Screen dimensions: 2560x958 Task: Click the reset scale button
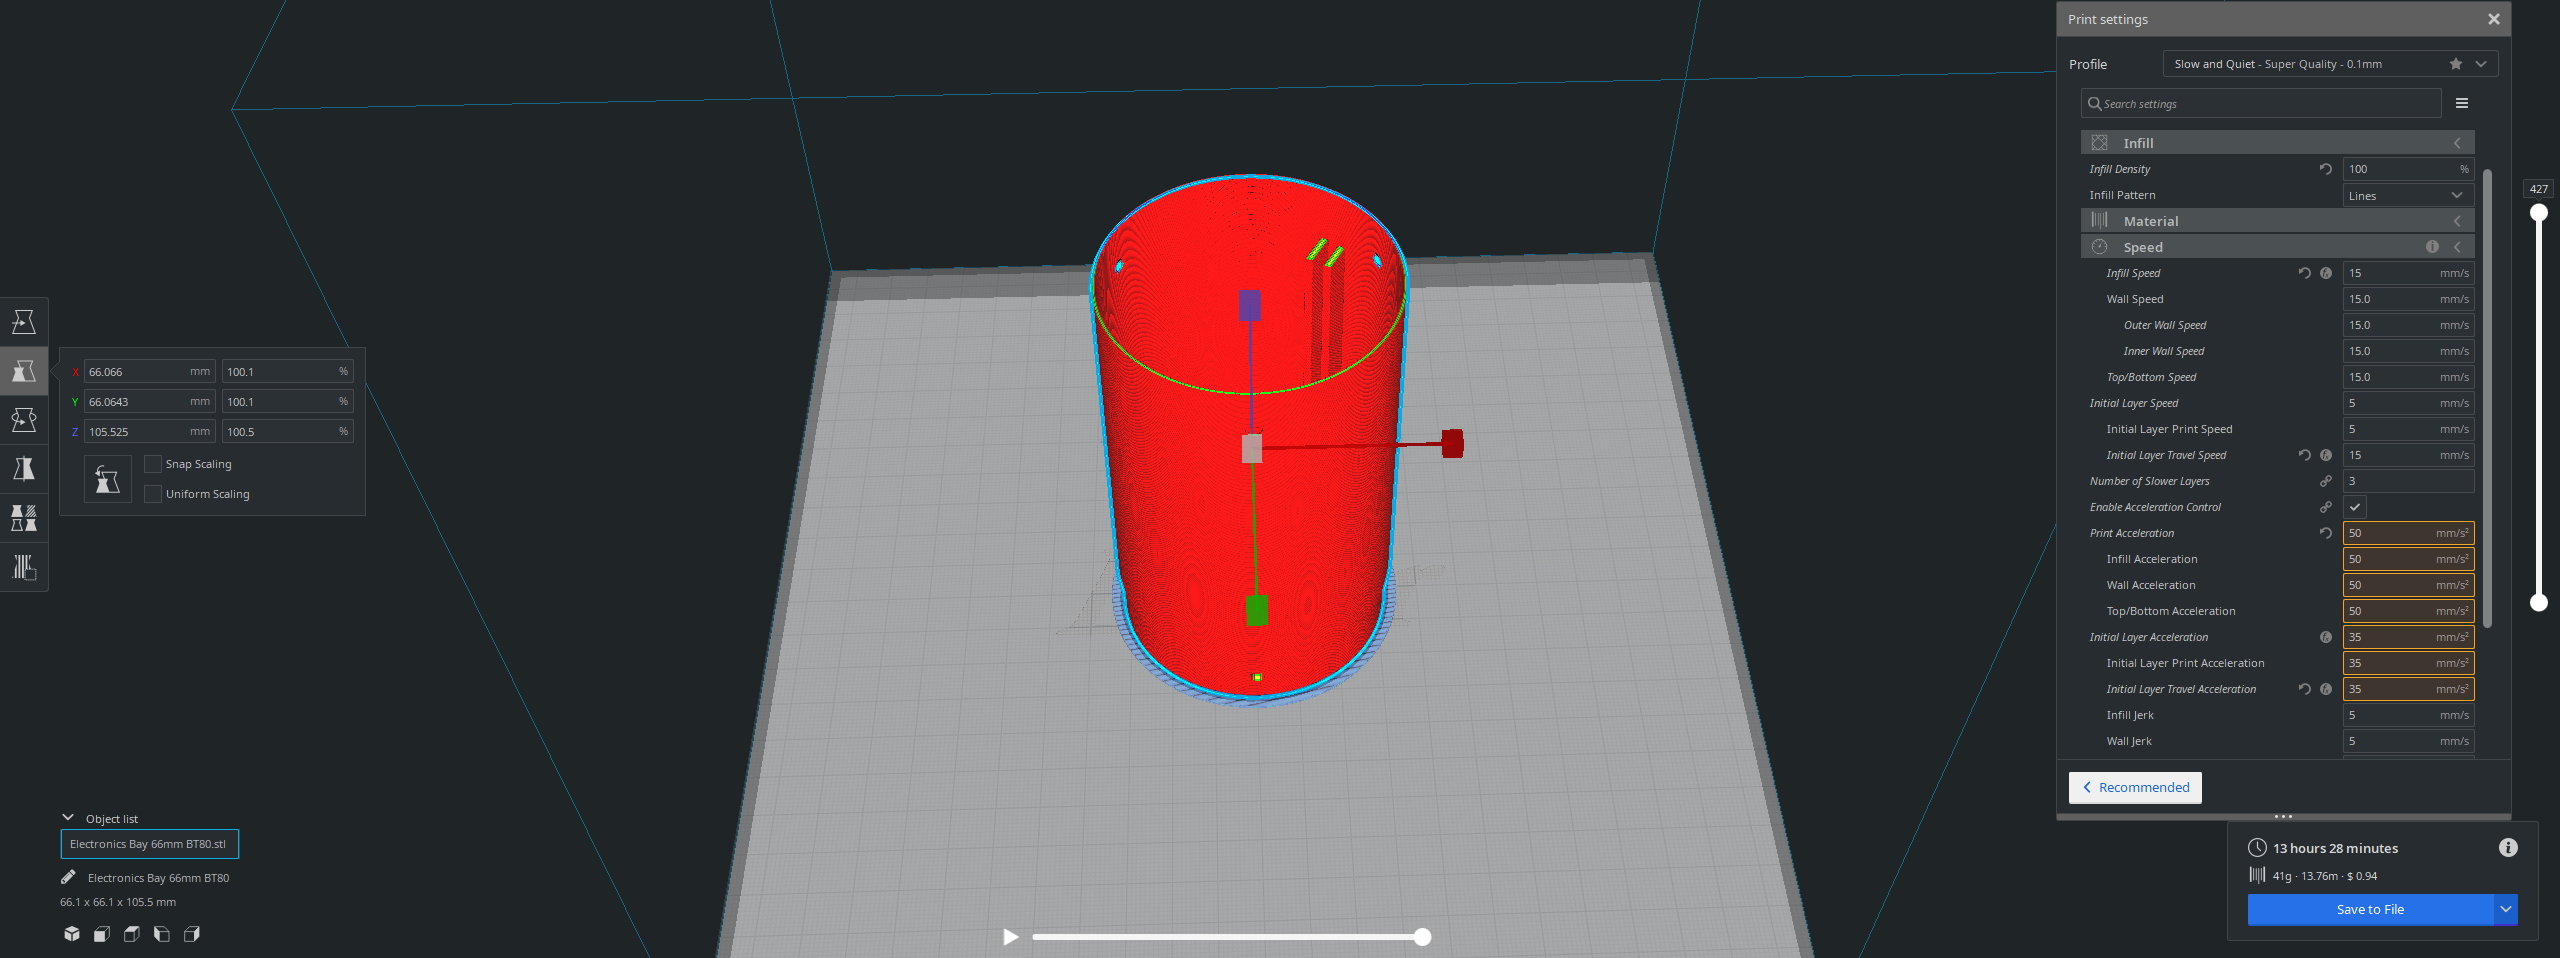(108, 480)
